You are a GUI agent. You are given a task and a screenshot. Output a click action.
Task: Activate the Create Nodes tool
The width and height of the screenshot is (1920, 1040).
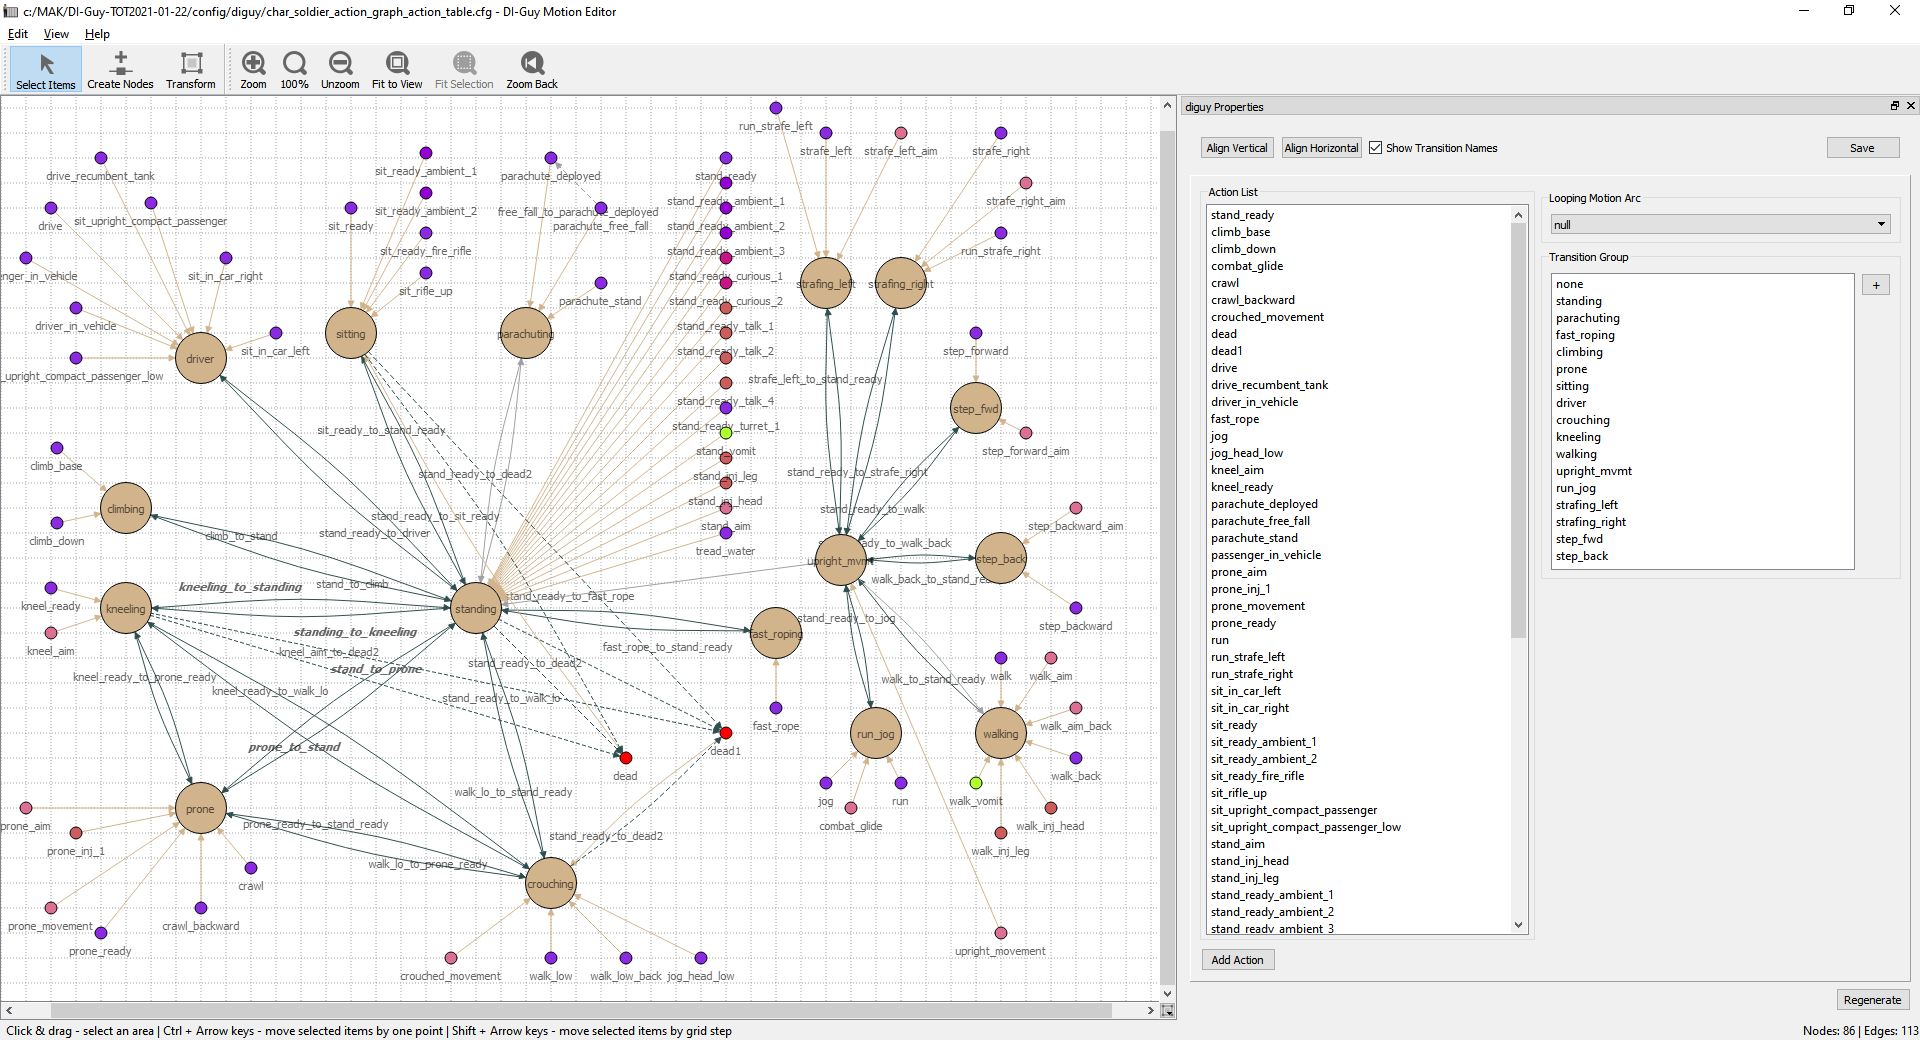click(120, 71)
